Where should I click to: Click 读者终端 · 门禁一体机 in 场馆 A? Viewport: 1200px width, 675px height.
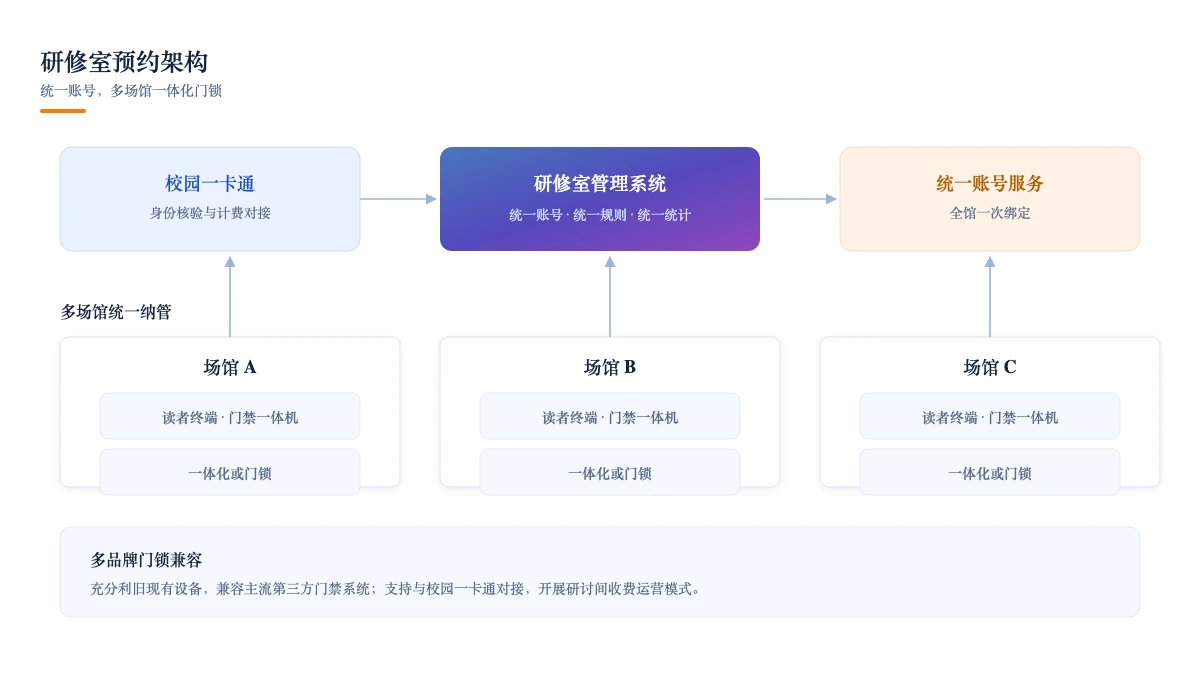[x=230, y=416]
